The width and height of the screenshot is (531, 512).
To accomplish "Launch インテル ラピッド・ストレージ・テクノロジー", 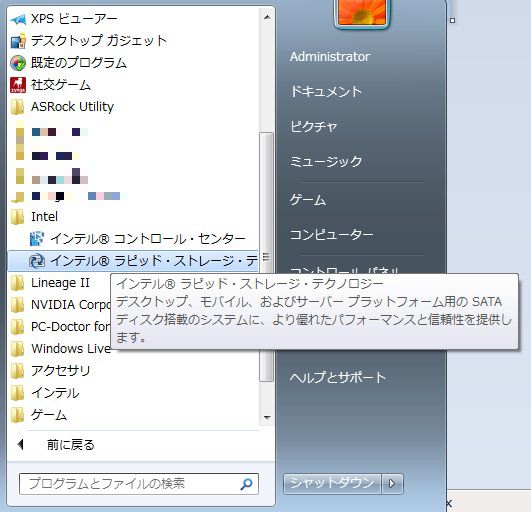I will [133, 261].
